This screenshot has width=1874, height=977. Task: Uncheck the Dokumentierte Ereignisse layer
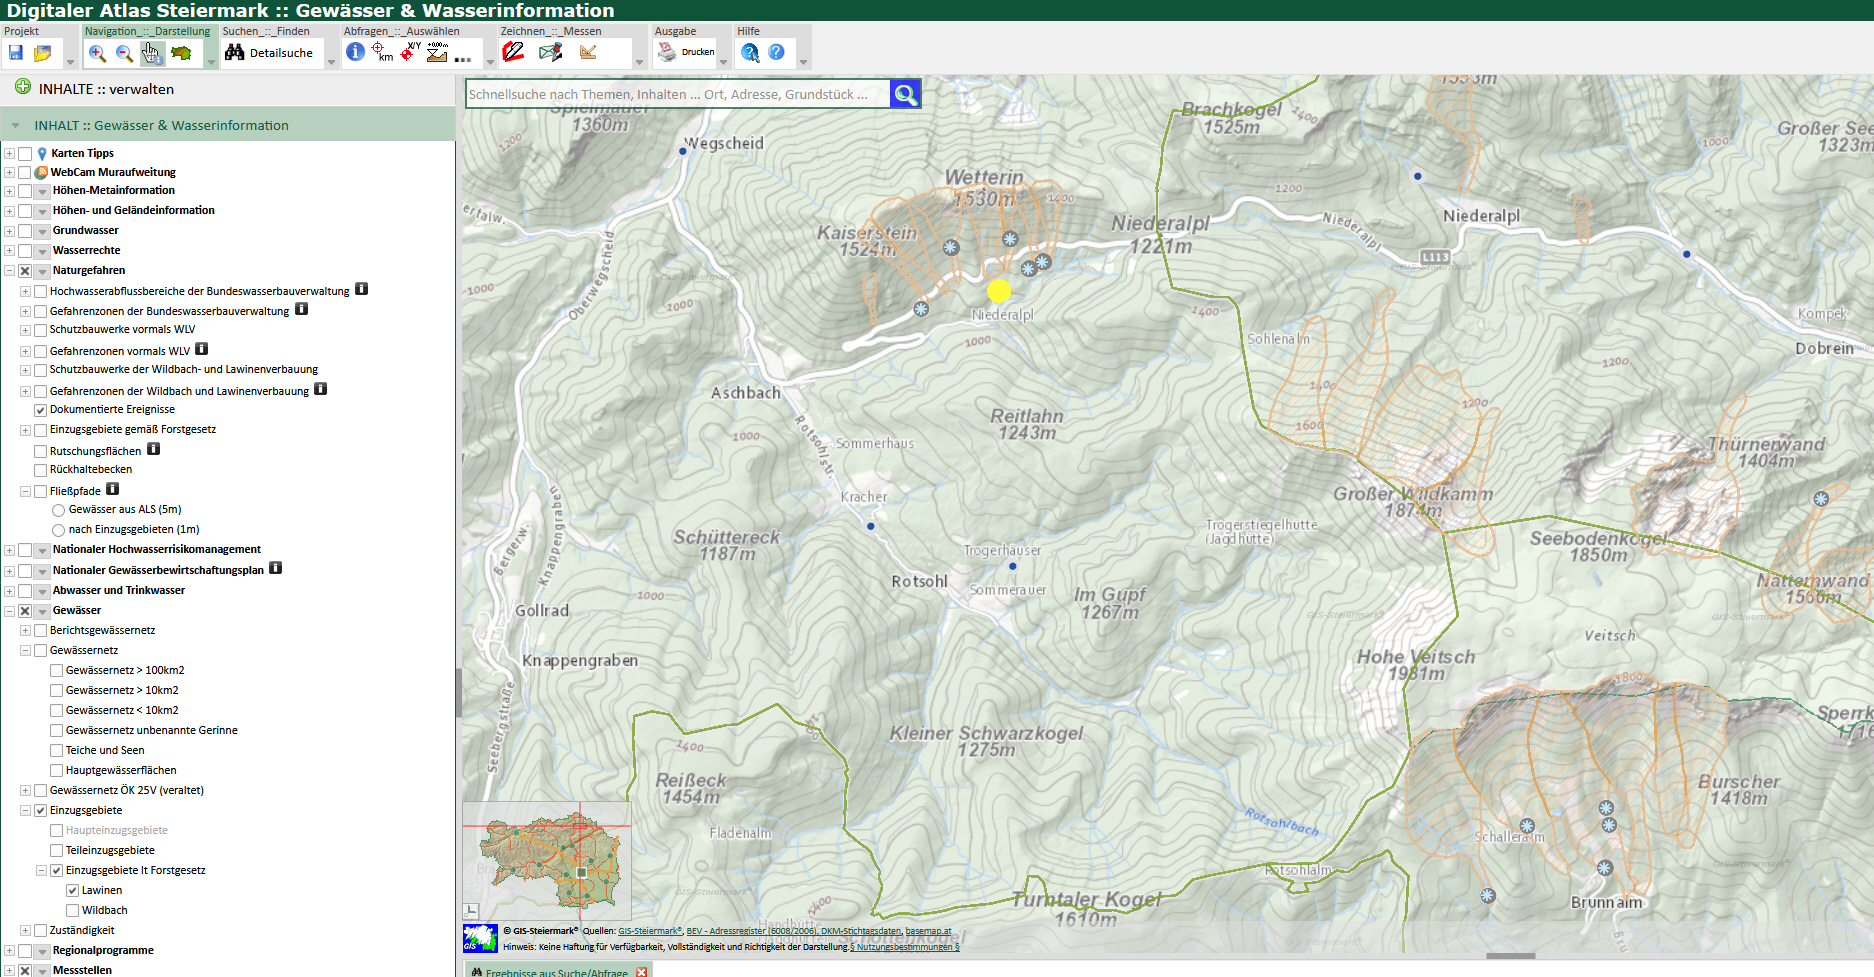41,410
